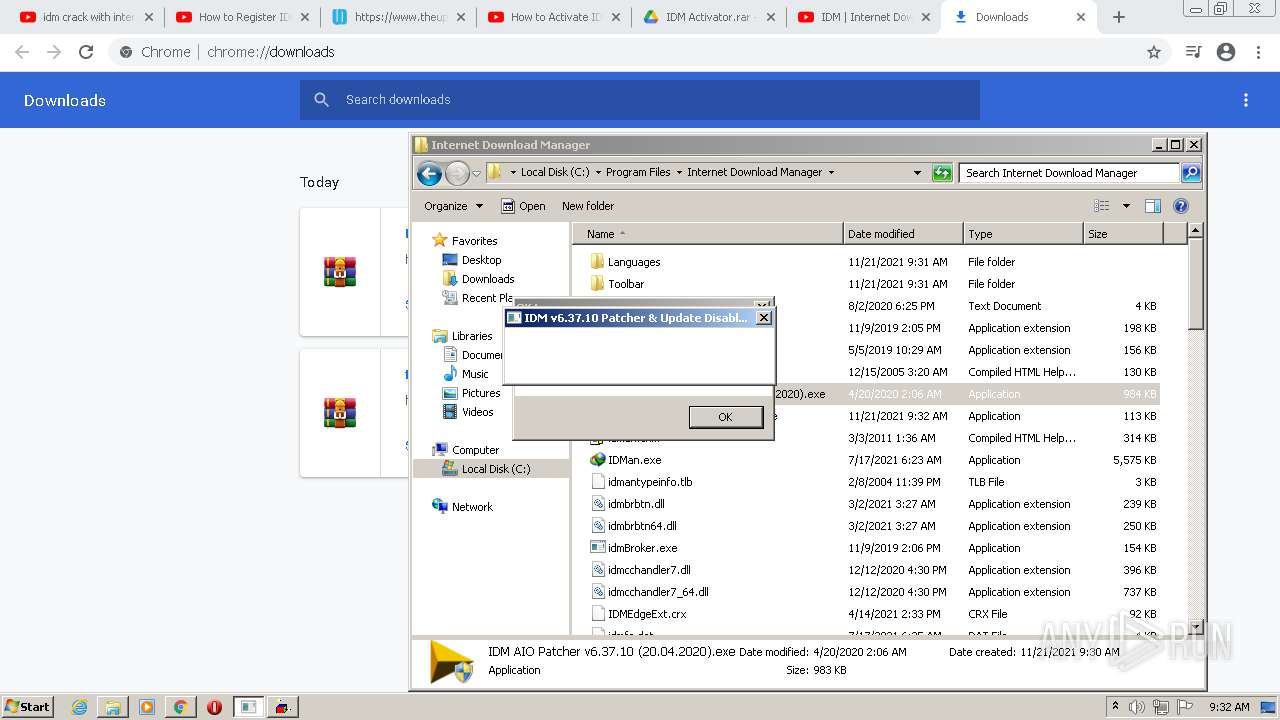Image resolution: width=1280 pixels, height=720 pixels.
Task: Switch to theup URL Chrome tab
Action: coord(400,17)
